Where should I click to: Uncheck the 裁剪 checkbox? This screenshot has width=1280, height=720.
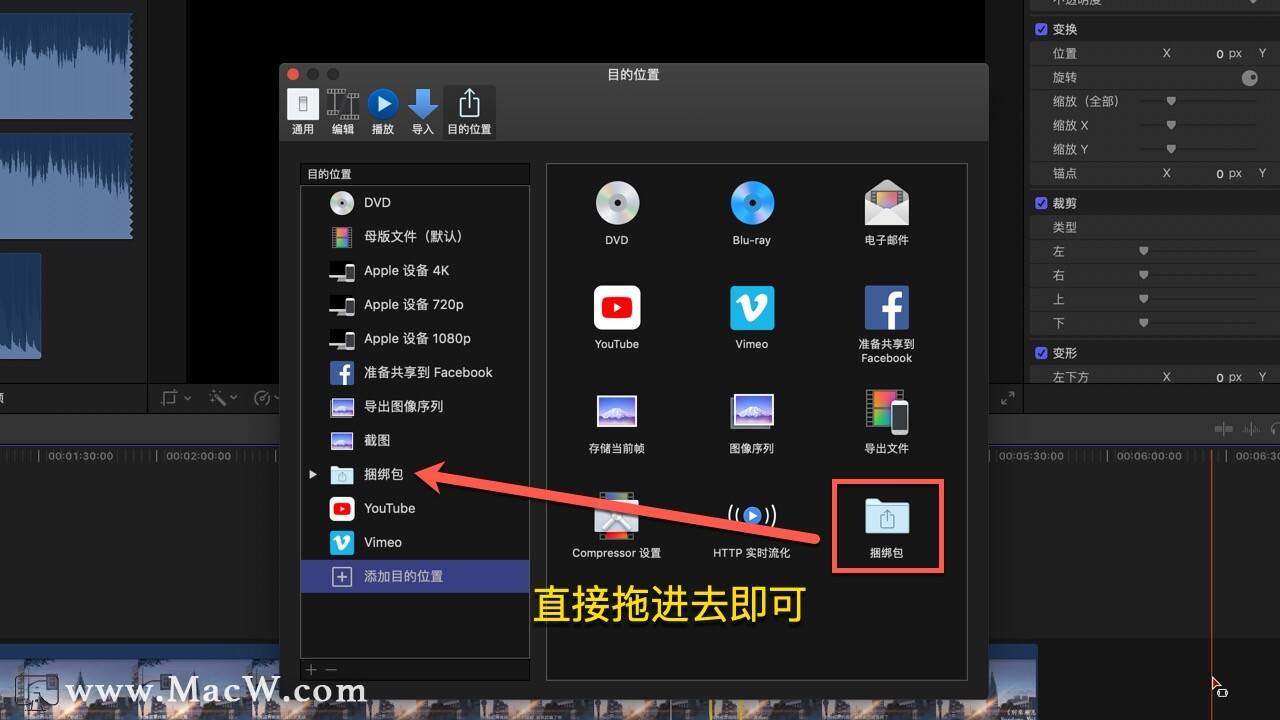click(1041, 203)
